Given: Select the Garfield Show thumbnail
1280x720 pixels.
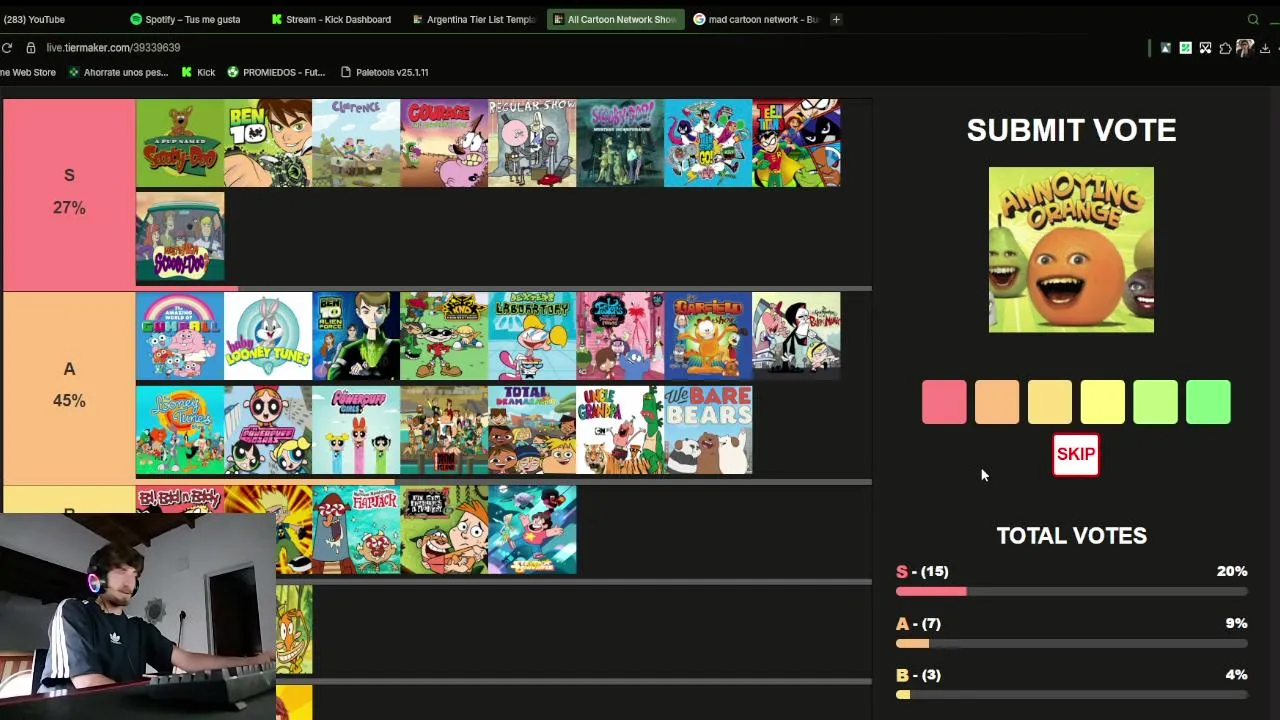Looking at the screenshot, I should 708,336.
